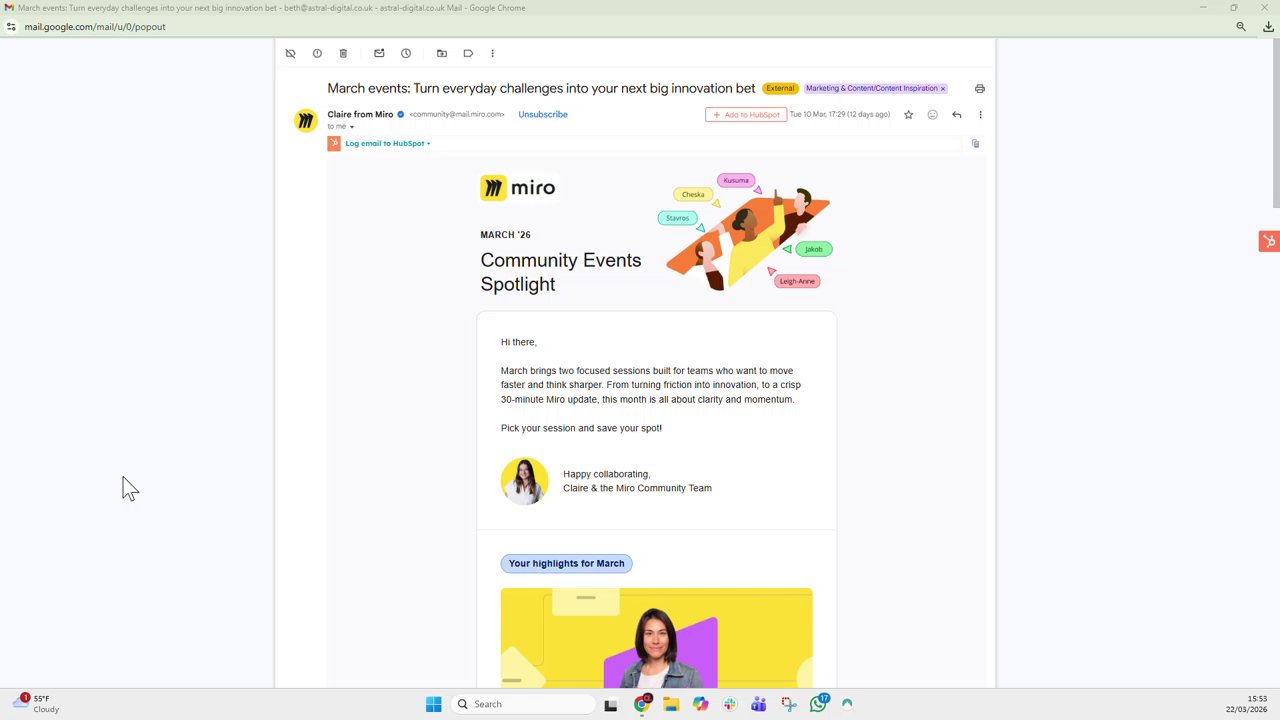This screenshot has width=1280, height=720.
Task: Reply using the arrow icon
Action: tap(957, 115)
